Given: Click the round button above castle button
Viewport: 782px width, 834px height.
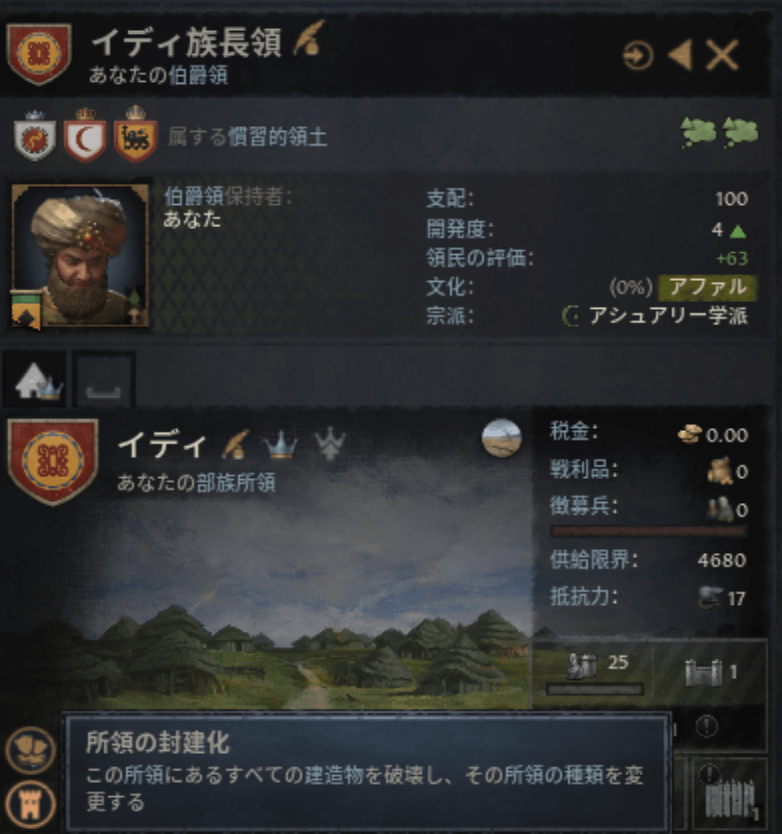Looking at the screenshot, I should click(31, 749).
